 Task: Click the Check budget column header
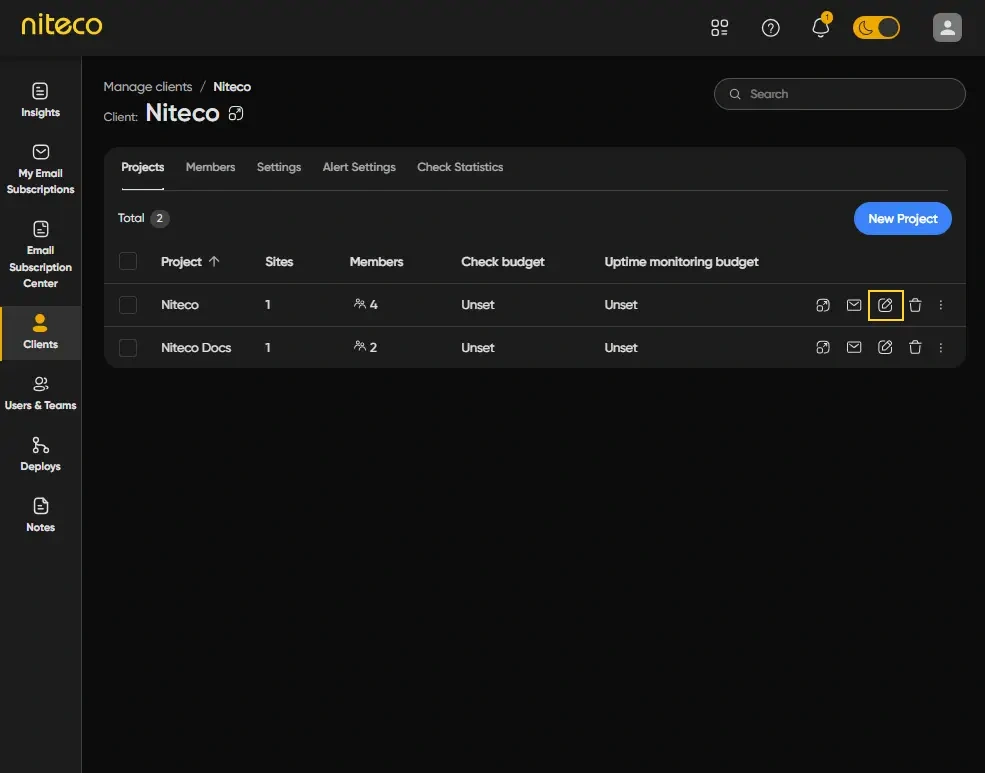(x=503, y=262)
